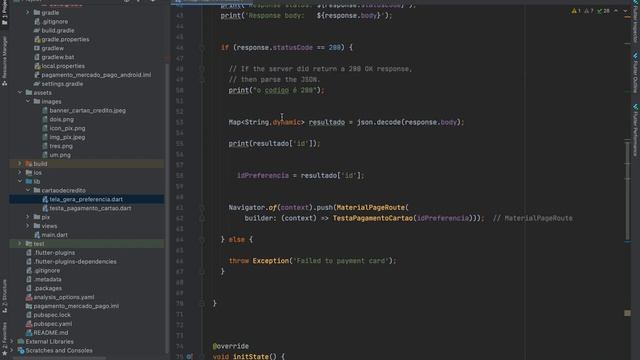Click the override gutter icon at initState

point(189,356)
